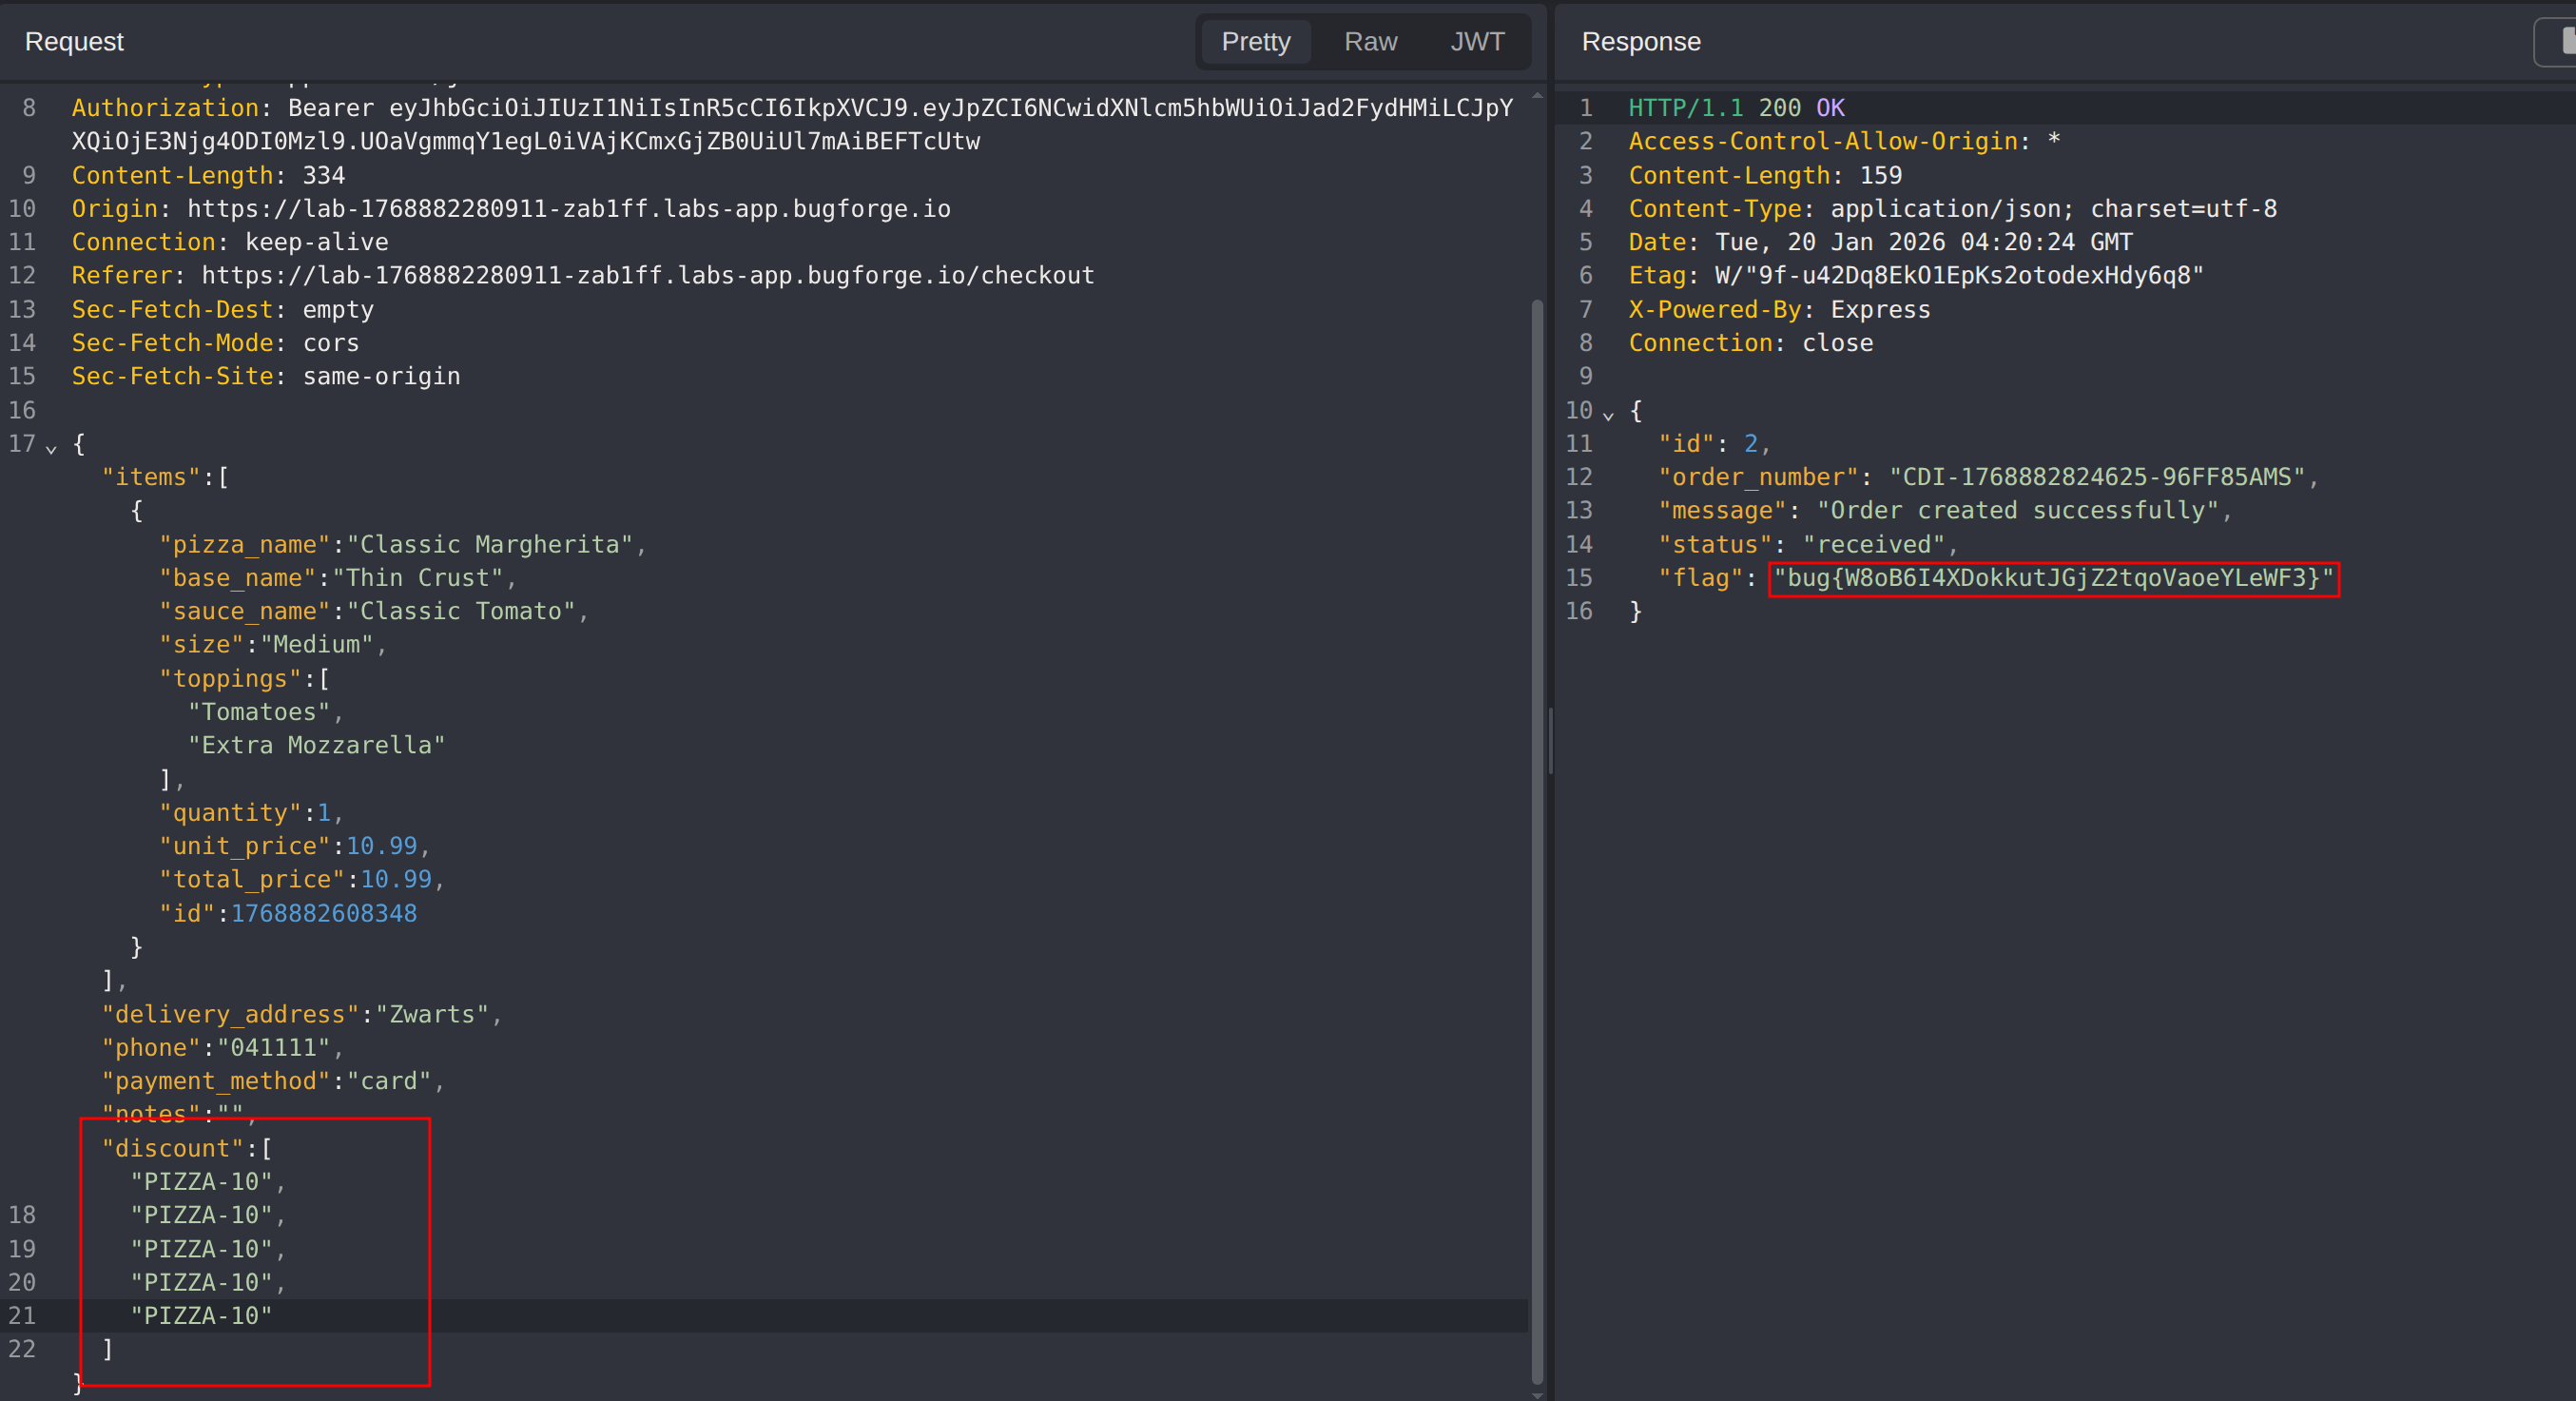This screenshot has height=1401, width=2576.
Task: Click the request pane vertical scrollbar thumb
Action: (1537, 840)
